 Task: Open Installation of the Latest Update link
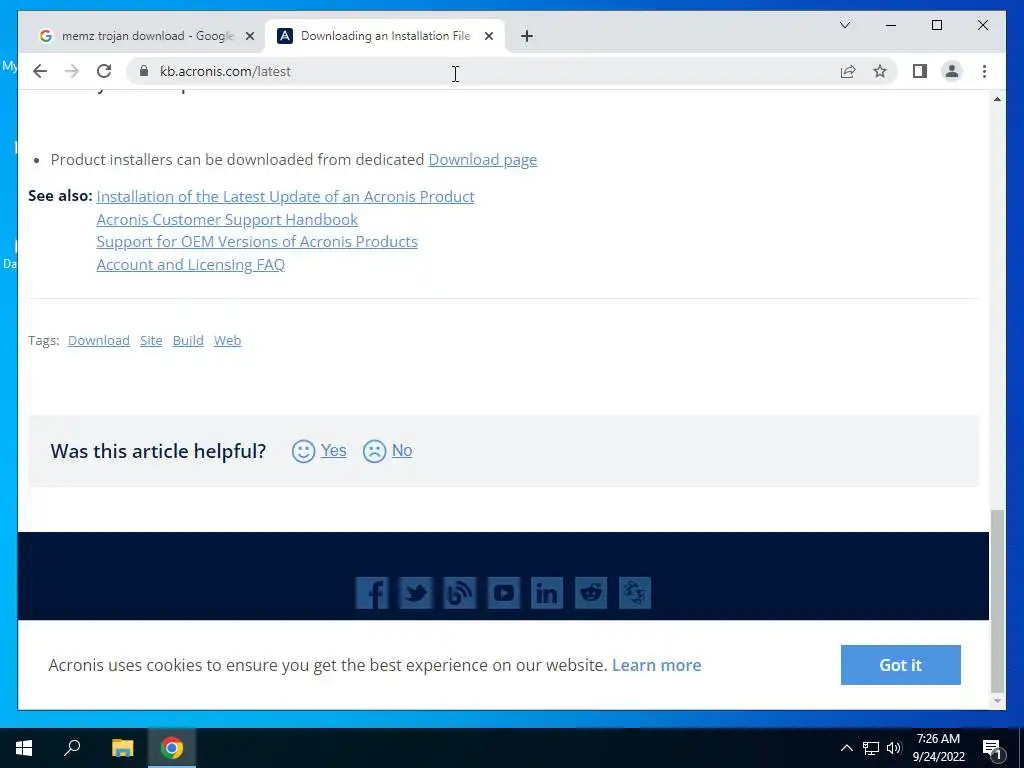coord(285,197)
